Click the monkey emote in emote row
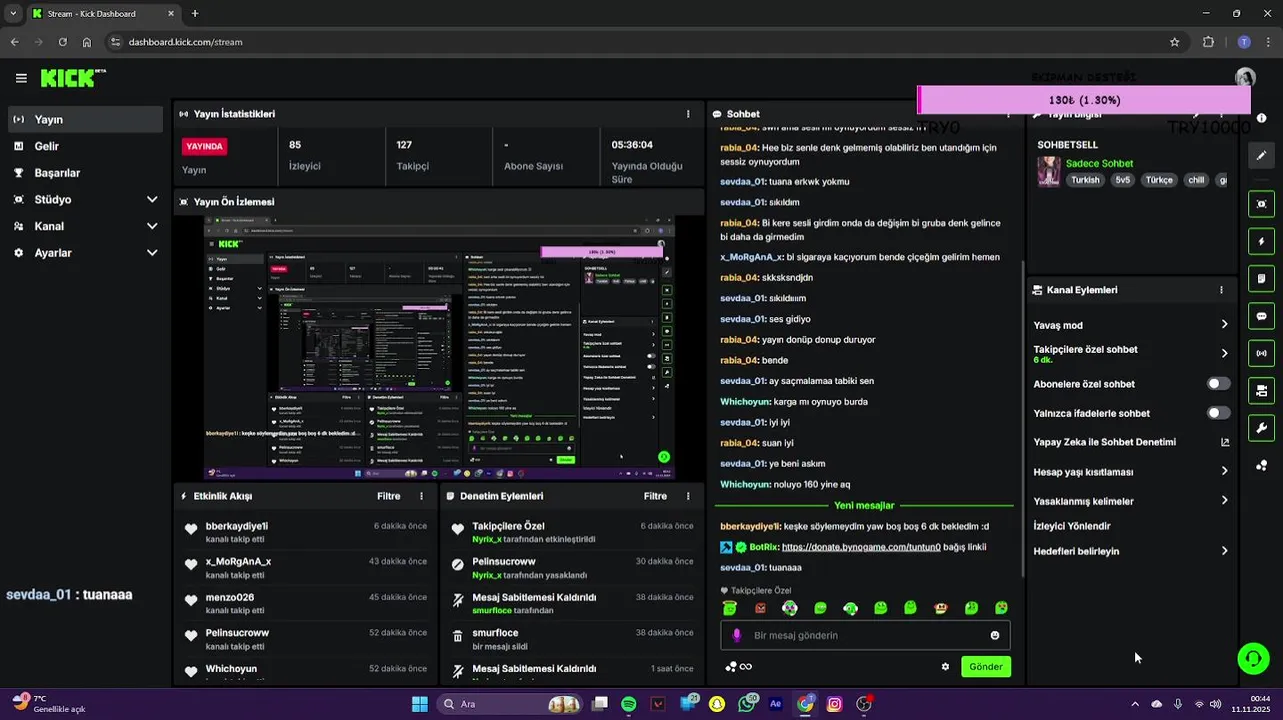Image resolution: width=1283 pixels, height=720 pixels. (x=941, y=608)
